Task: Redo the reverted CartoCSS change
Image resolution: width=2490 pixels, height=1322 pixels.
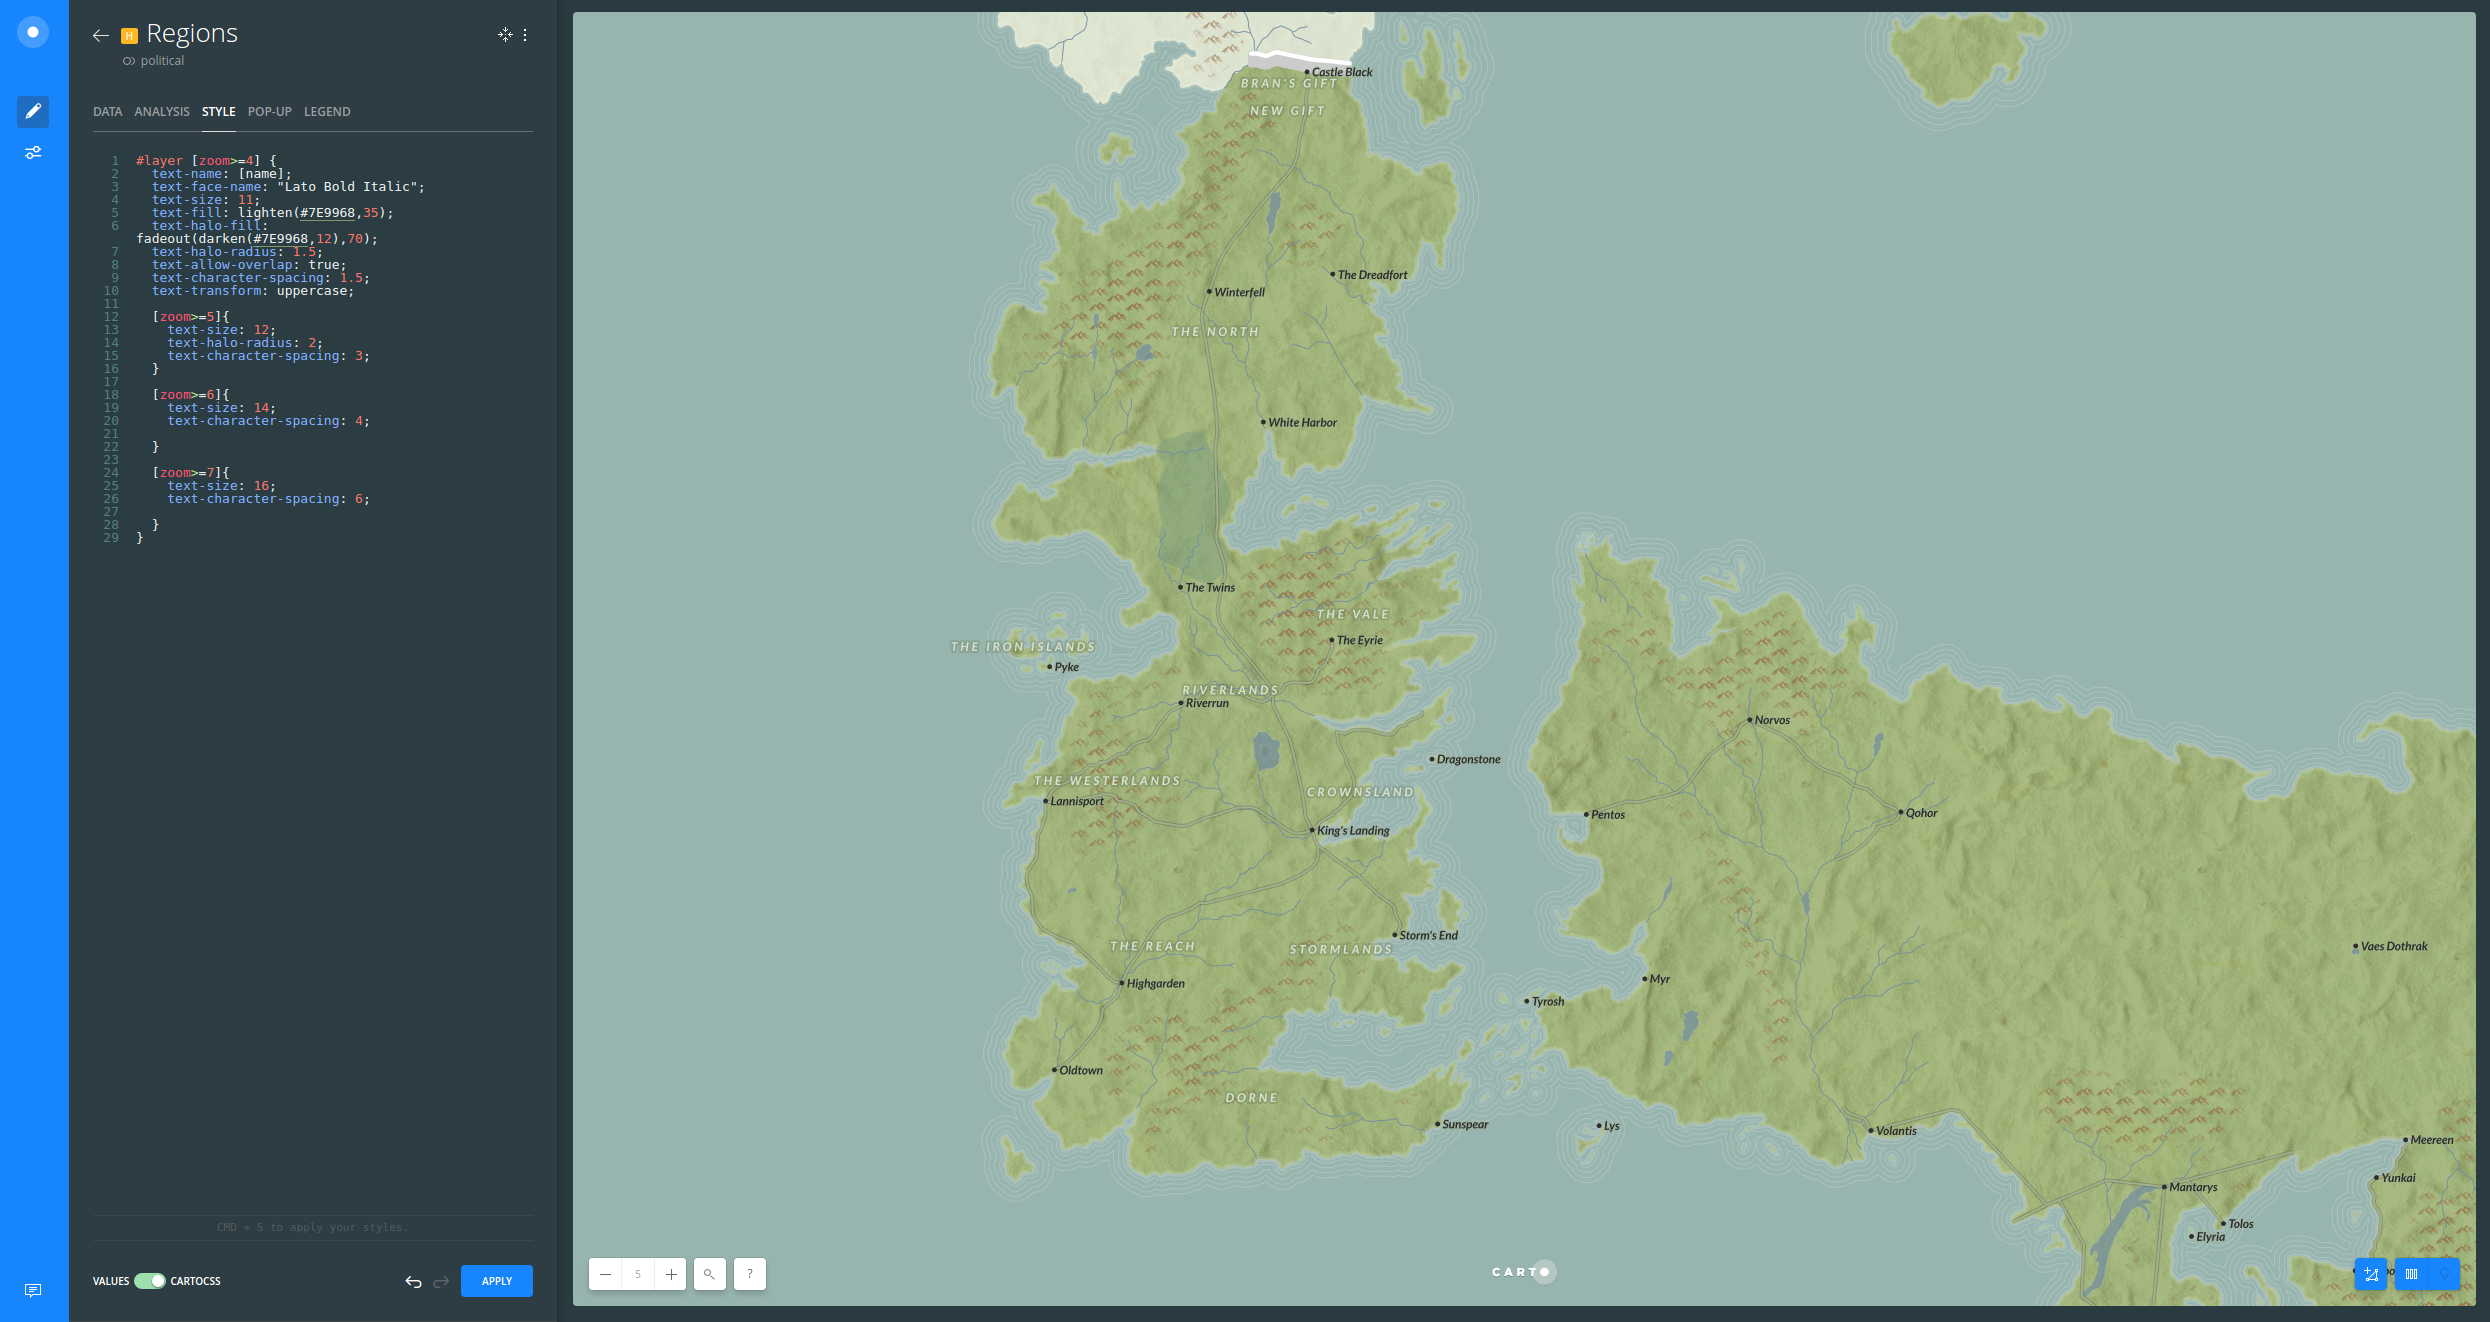Action: (440, 1281)
